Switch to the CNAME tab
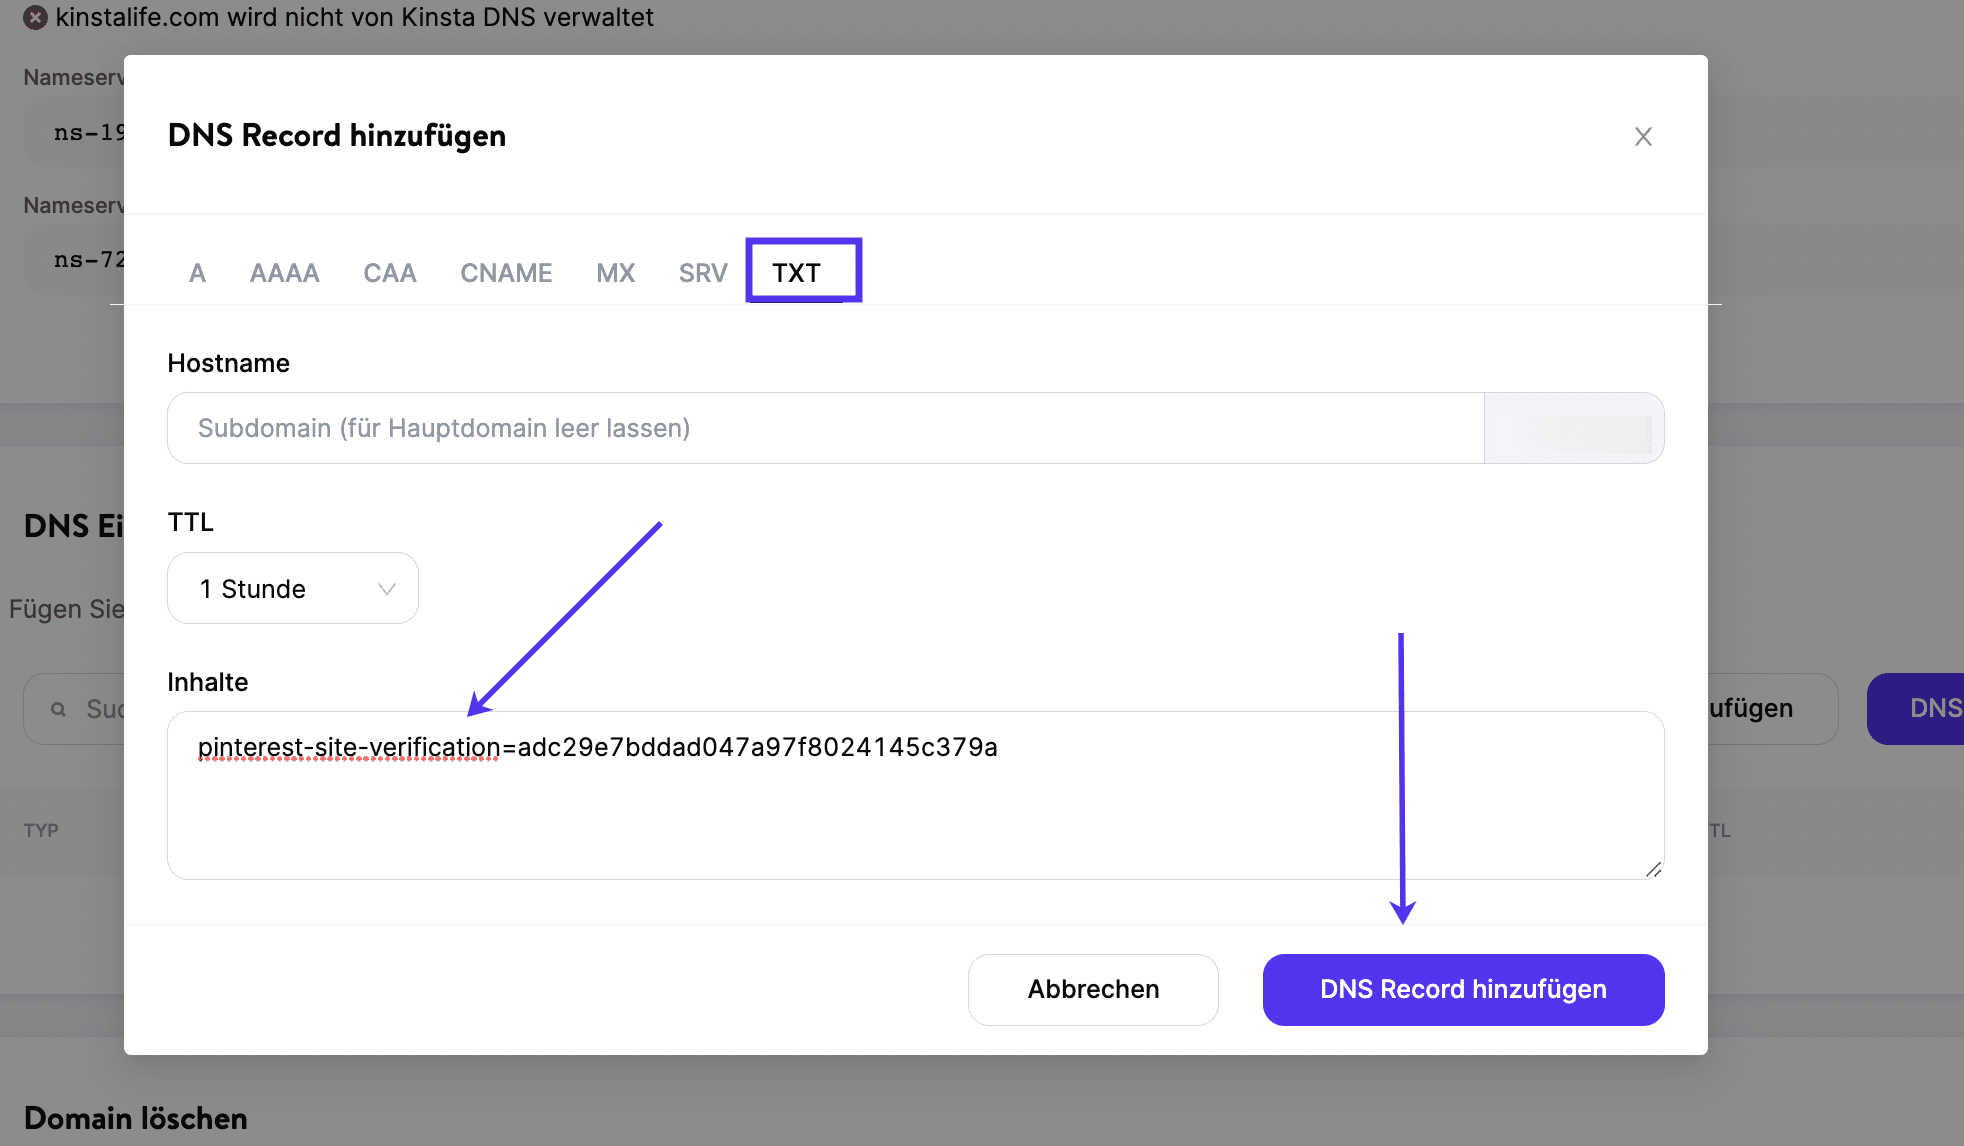The image size is (1964, 1146). tap(506, 273)
